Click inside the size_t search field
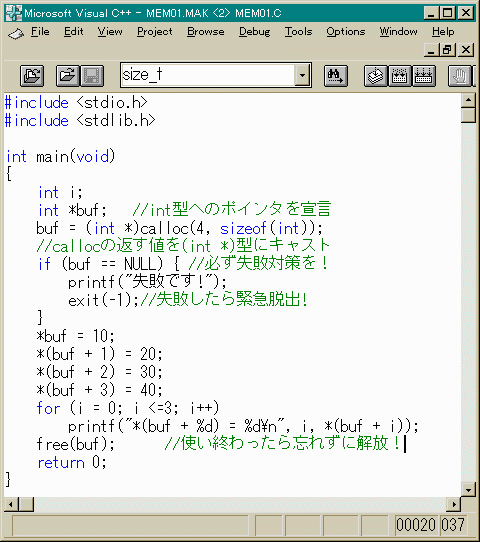This screenshot has width=480, height=542. [x=208, y=75]
